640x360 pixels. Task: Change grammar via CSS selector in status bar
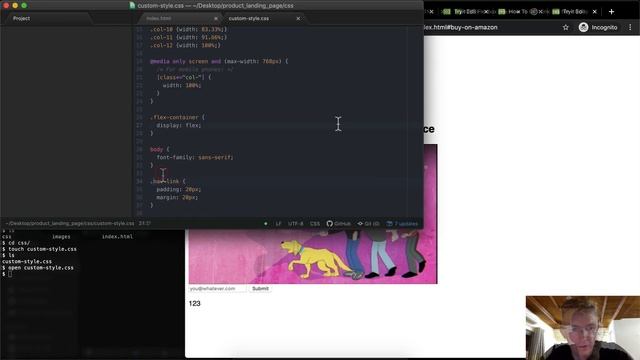point(315,224)
